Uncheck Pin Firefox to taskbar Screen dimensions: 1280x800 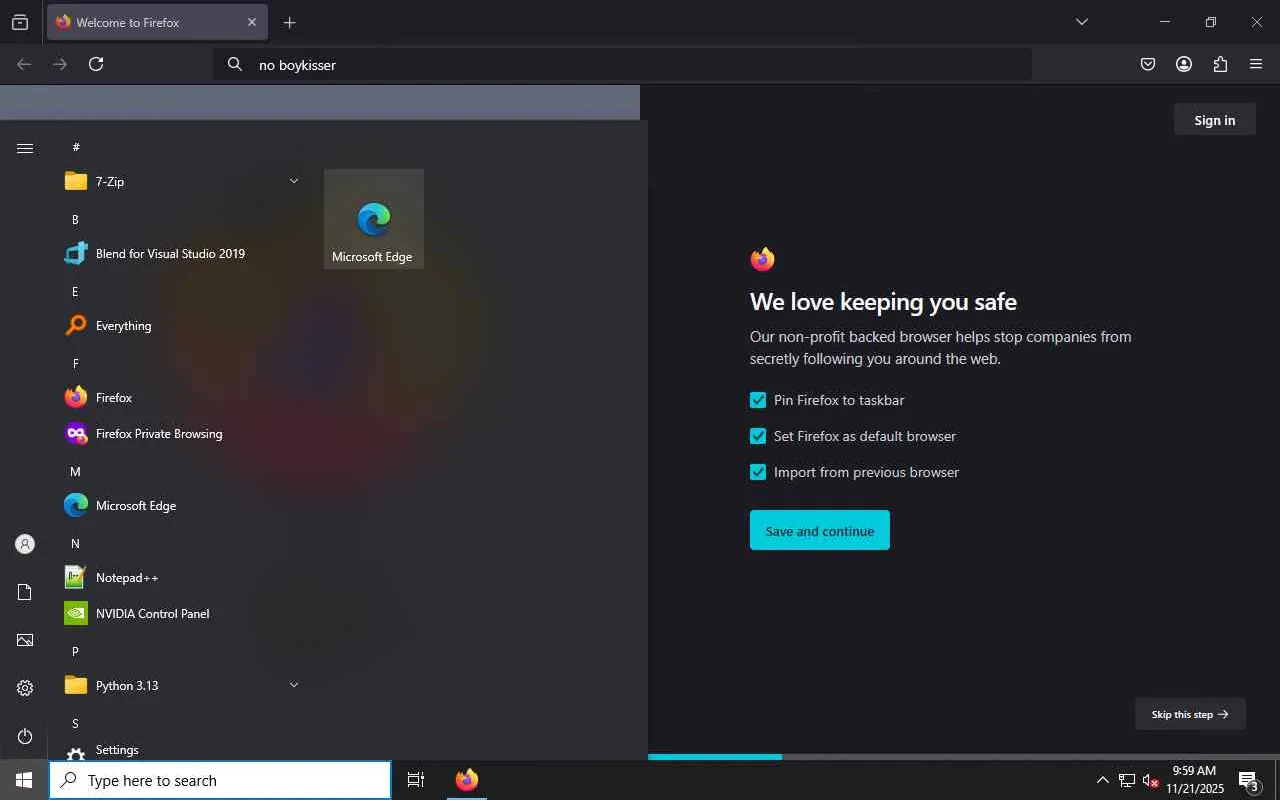tap(758, 400)
